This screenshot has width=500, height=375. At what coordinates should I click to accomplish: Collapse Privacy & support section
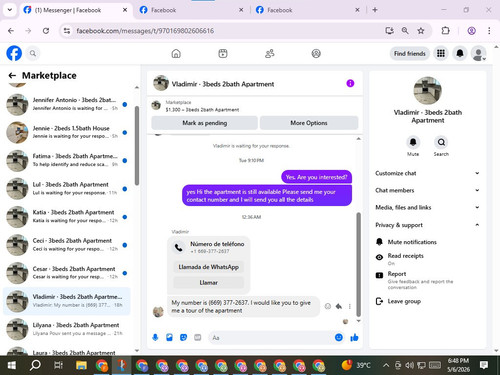point(427,225)
